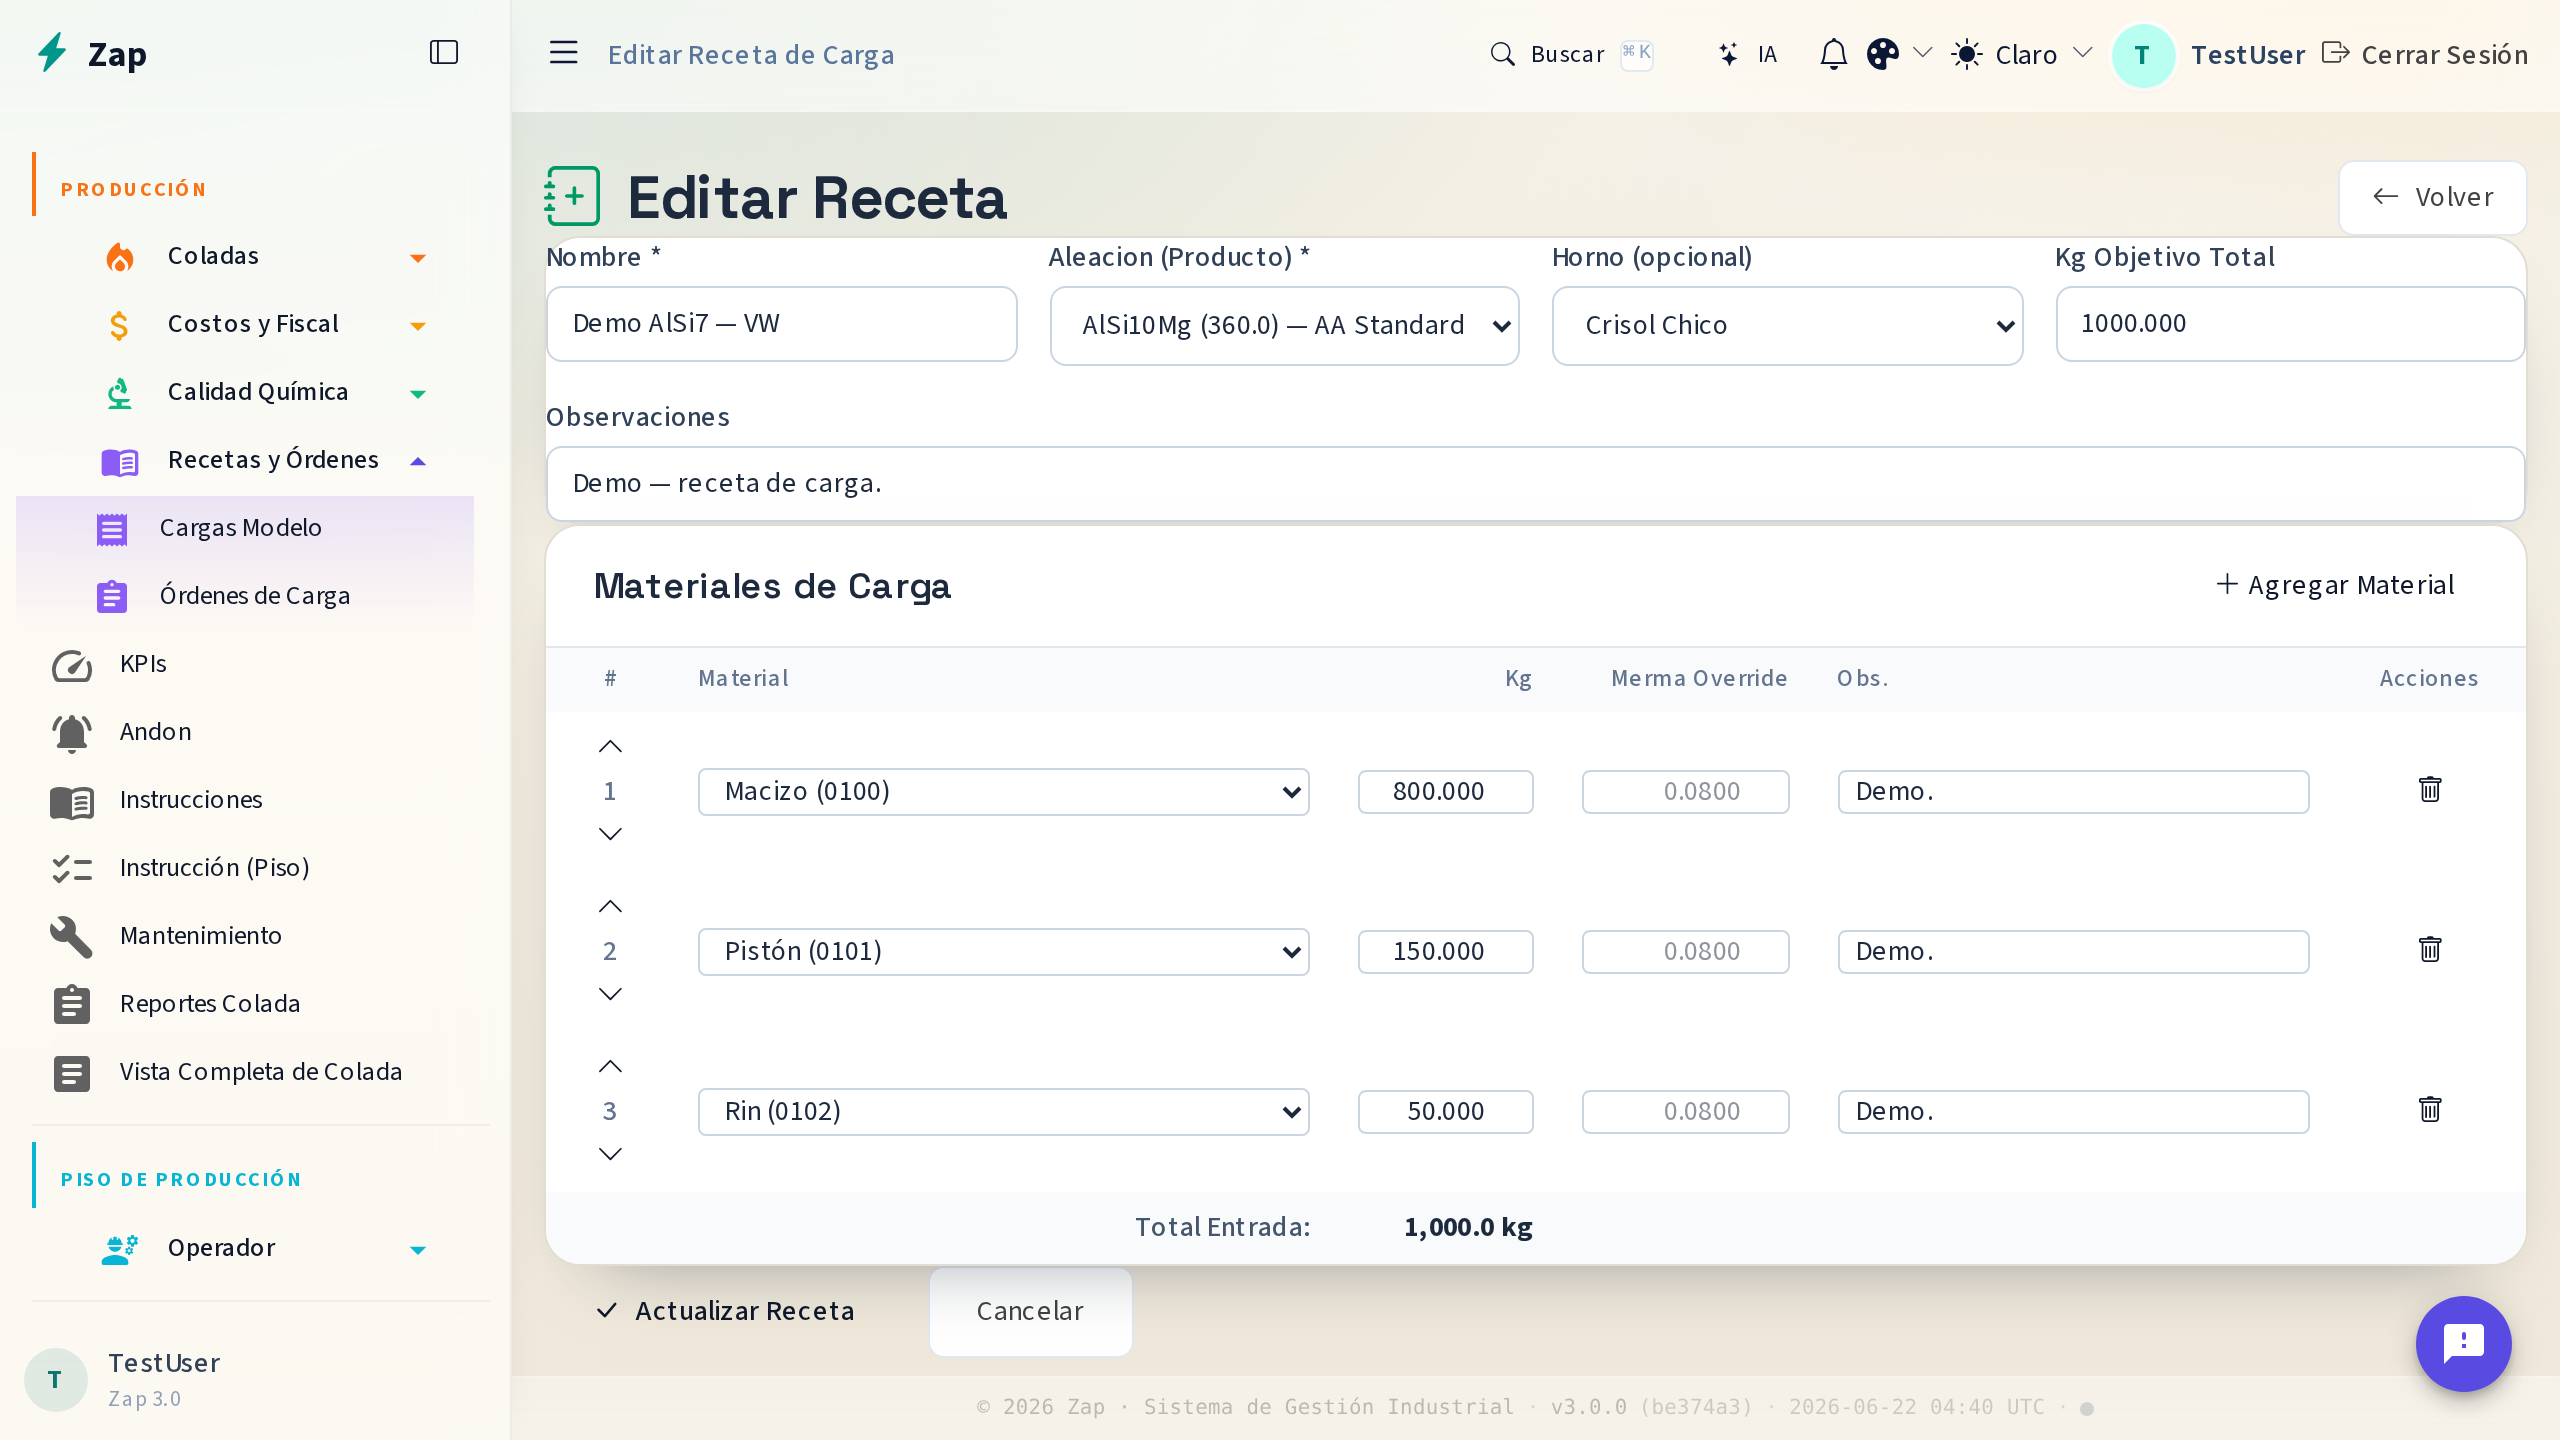Screen dimensions: 2560x1440
Task: Move row 1 Macizo down
Action: [610, 834]
